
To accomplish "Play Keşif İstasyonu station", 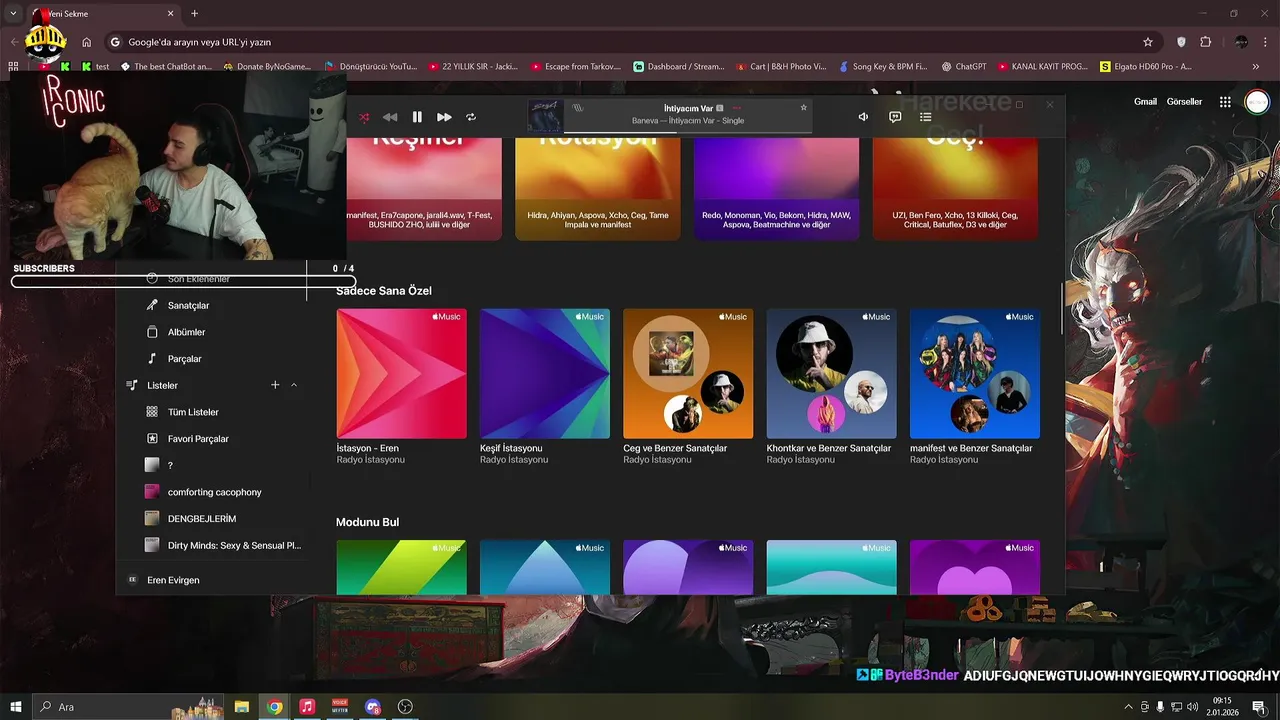I will click(545, 373).
